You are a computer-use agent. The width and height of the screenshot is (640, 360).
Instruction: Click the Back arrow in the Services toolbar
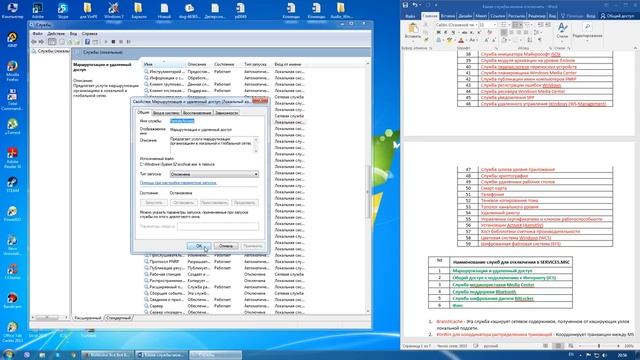click(34, 42)
